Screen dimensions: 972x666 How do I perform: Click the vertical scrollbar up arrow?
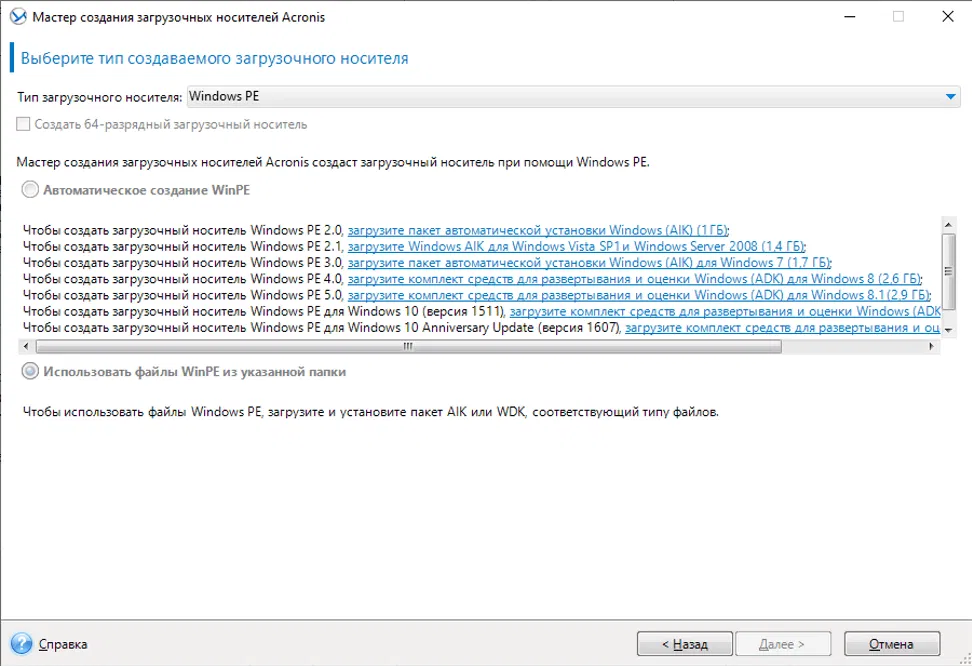click(948, 223)
